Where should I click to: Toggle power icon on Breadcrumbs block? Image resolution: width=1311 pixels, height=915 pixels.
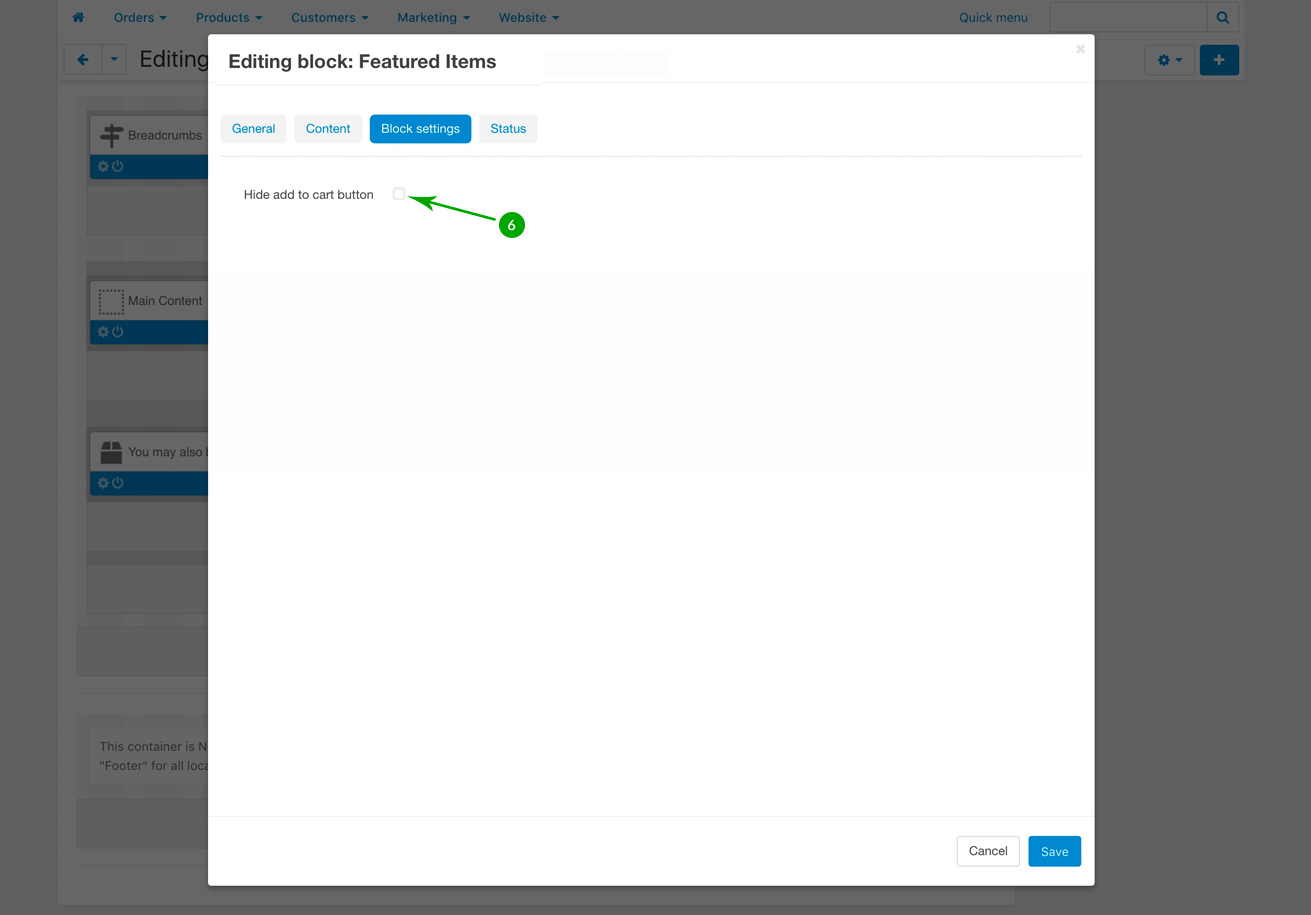118,166
